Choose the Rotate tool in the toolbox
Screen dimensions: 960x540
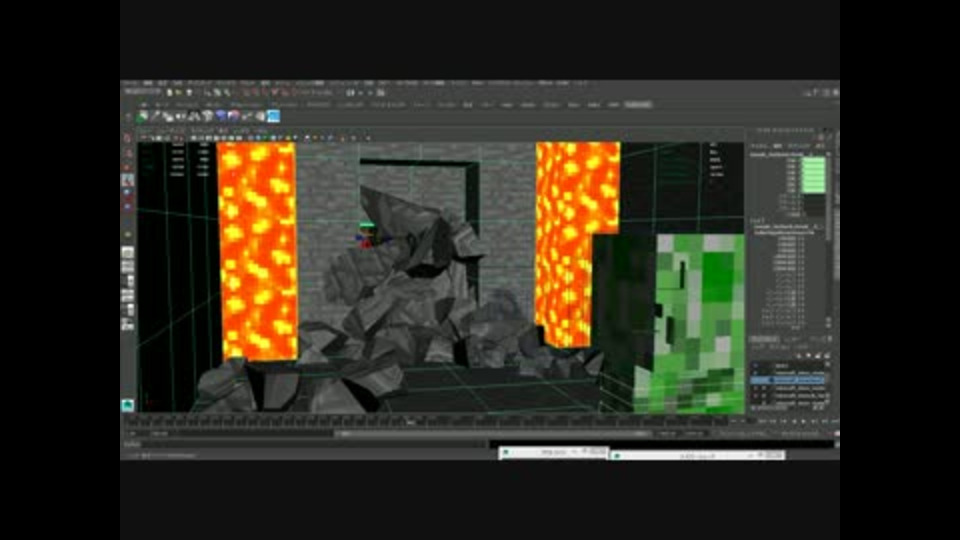(x=127, y=193)
